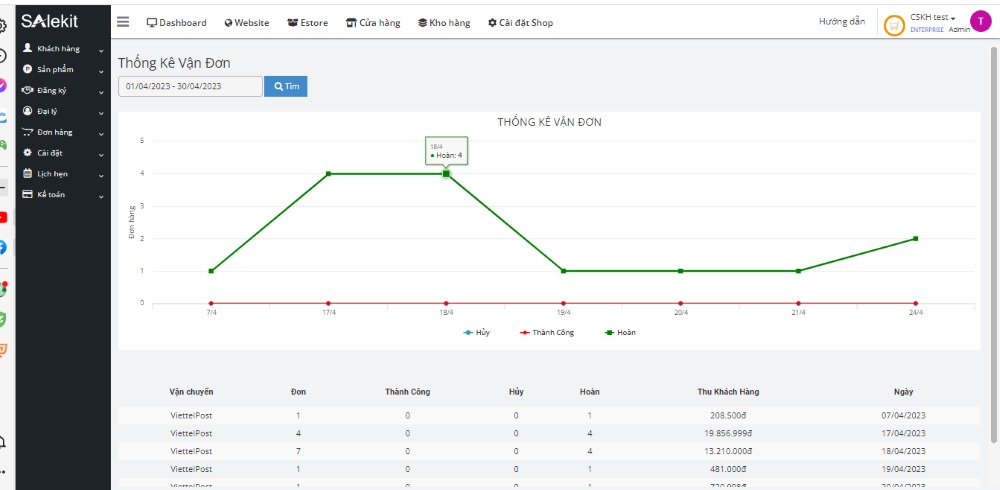Click the purple T user avatar
The image size is (1000, 490).
click(981, 22)
